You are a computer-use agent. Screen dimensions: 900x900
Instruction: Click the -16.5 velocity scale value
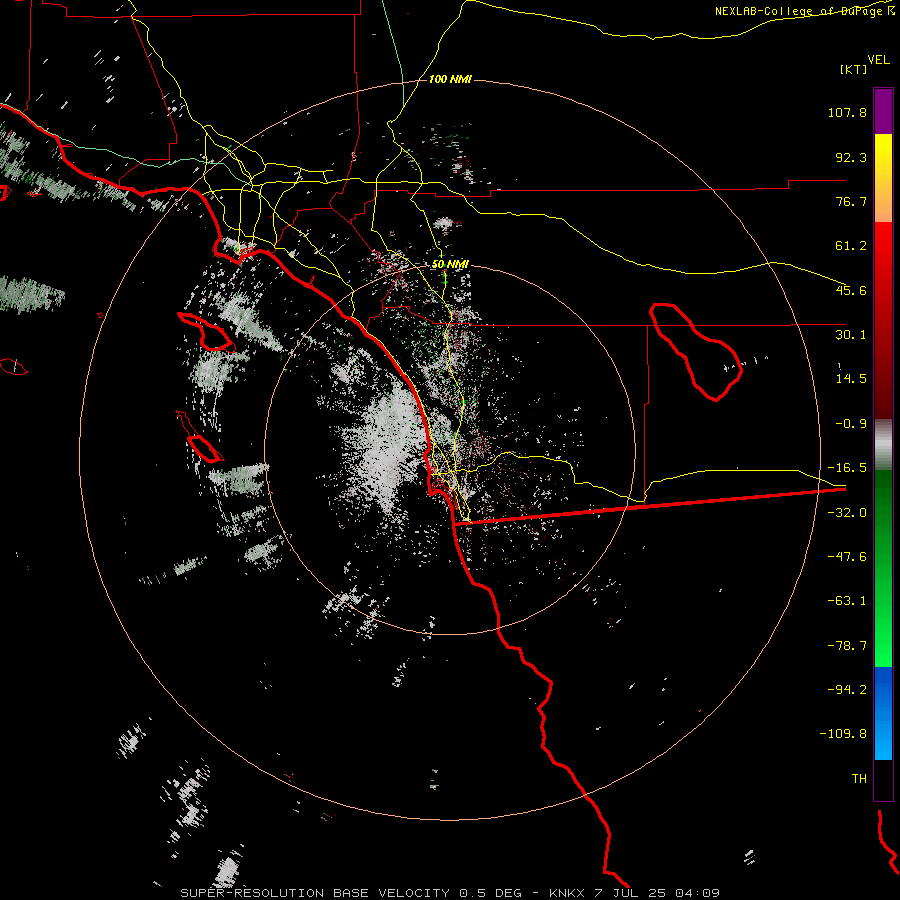click(847, 468)
